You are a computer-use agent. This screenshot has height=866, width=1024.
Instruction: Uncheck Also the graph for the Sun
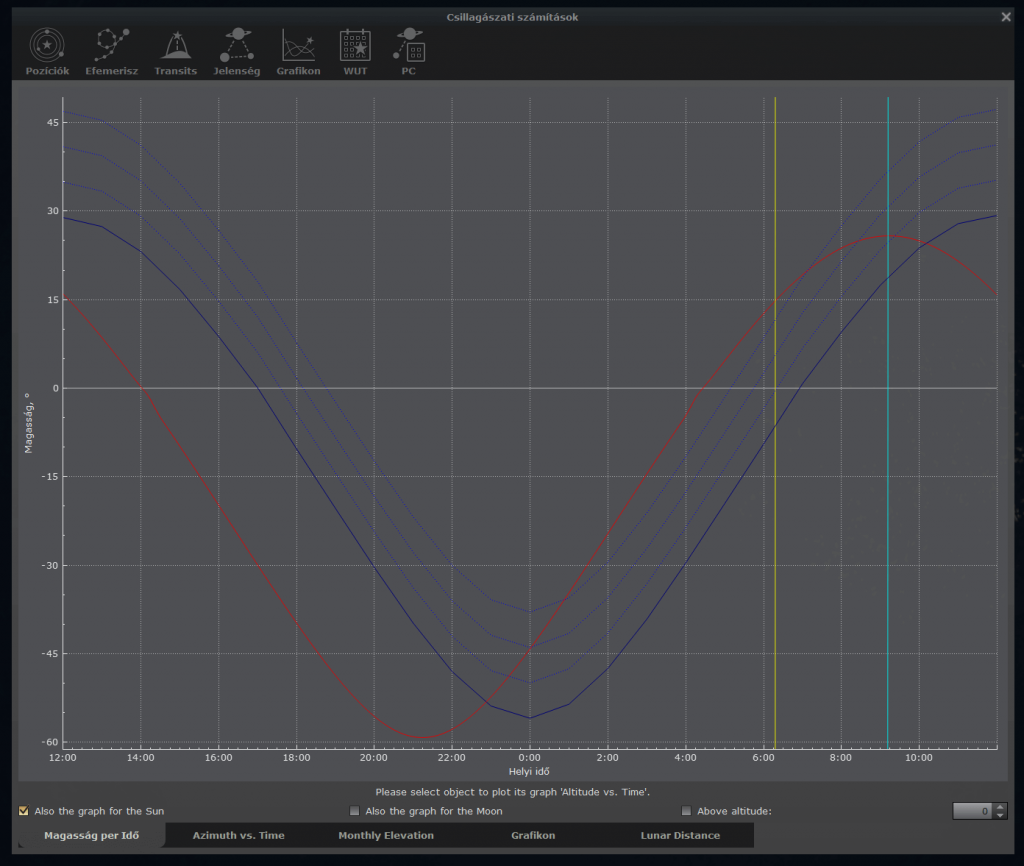(x=24, y=811)
